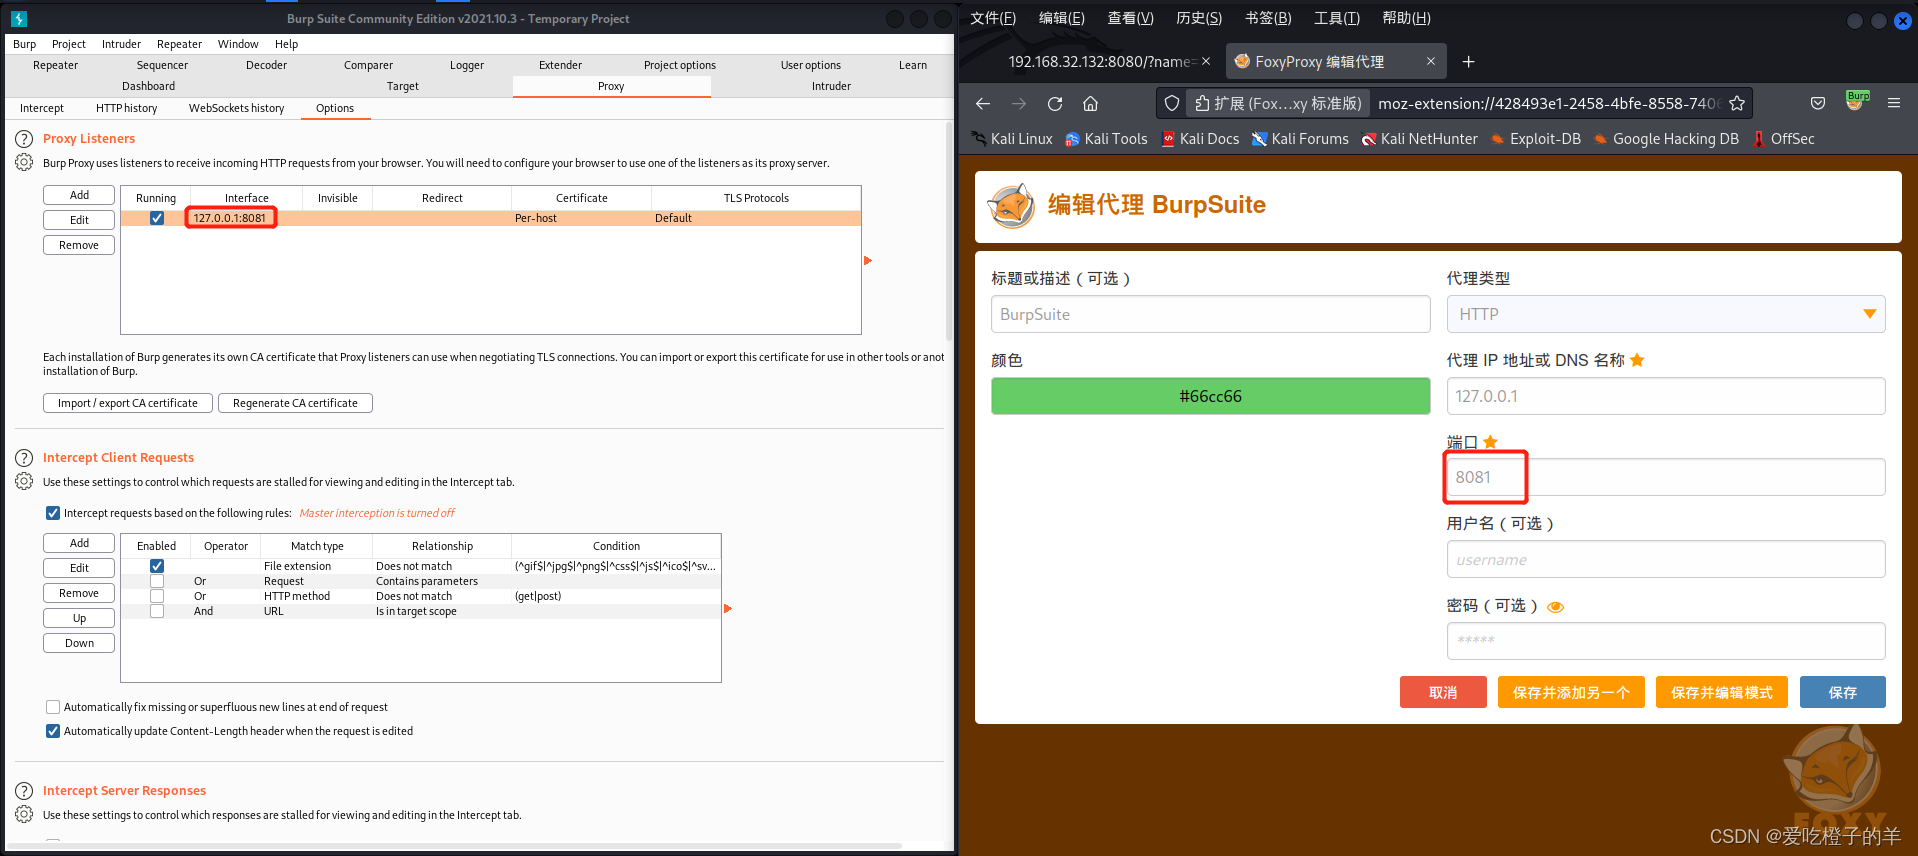The width and height of the screenshot is (1918, 856).
Task: Open the Pocket save icon
Action: [x=1818, y=103]
